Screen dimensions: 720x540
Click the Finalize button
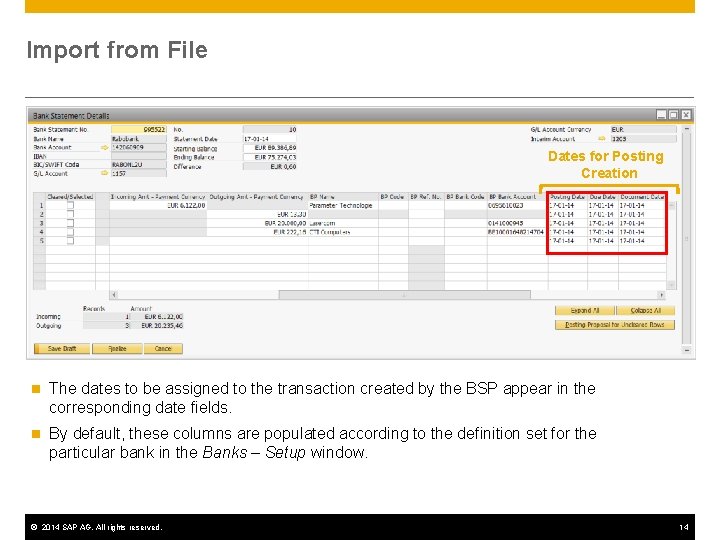pyautogui.click(x=117, y=349)
